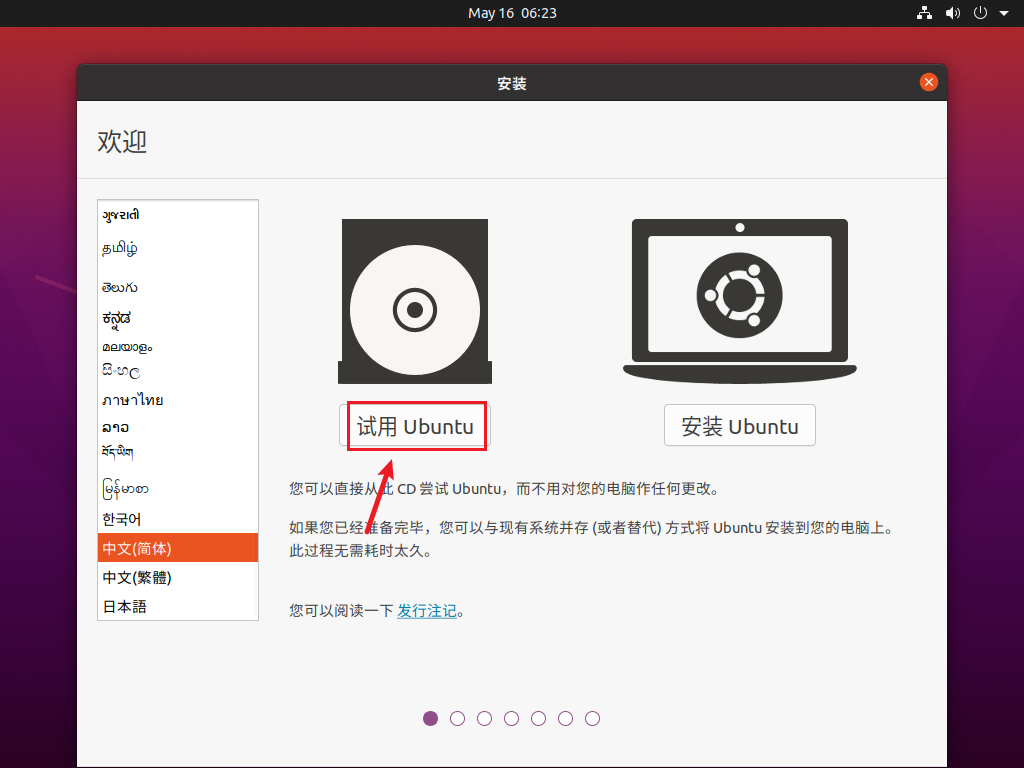This screenshot has height=768, width=1024.
Task: Close the 安装 installer window
Action: click(x=929, y=82)
